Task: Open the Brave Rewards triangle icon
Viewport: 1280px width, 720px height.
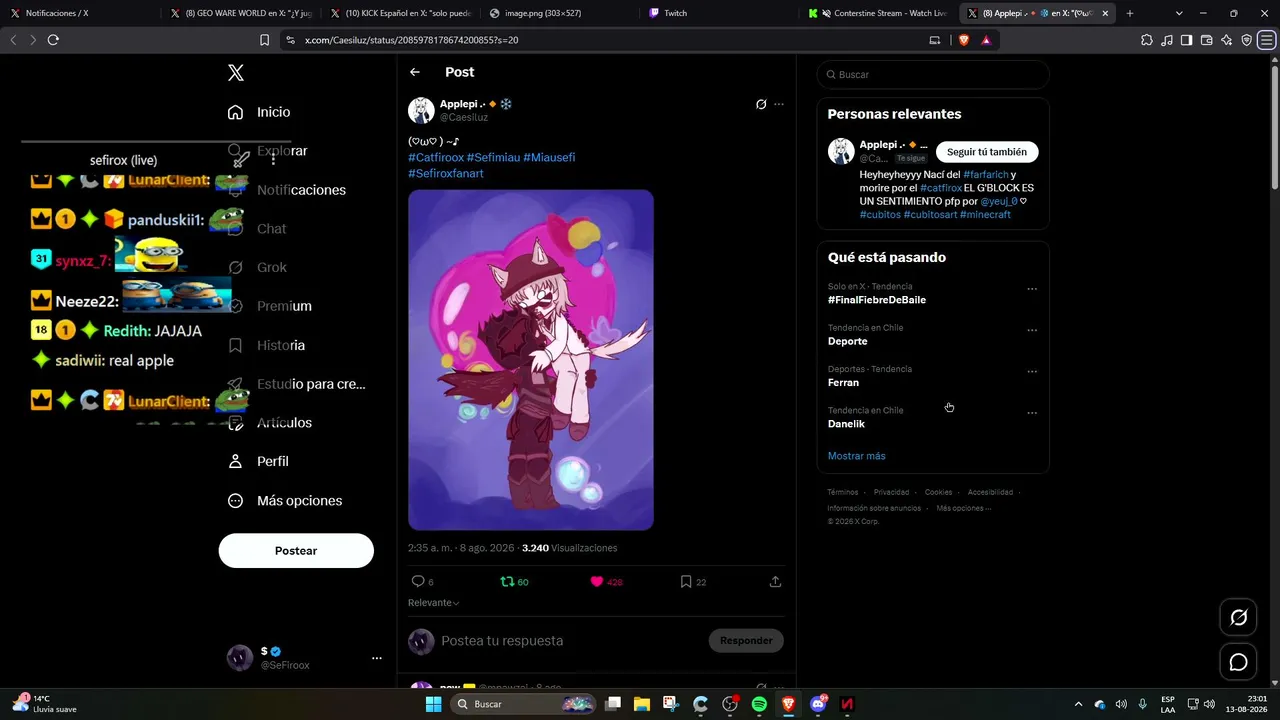Action: 986,40
